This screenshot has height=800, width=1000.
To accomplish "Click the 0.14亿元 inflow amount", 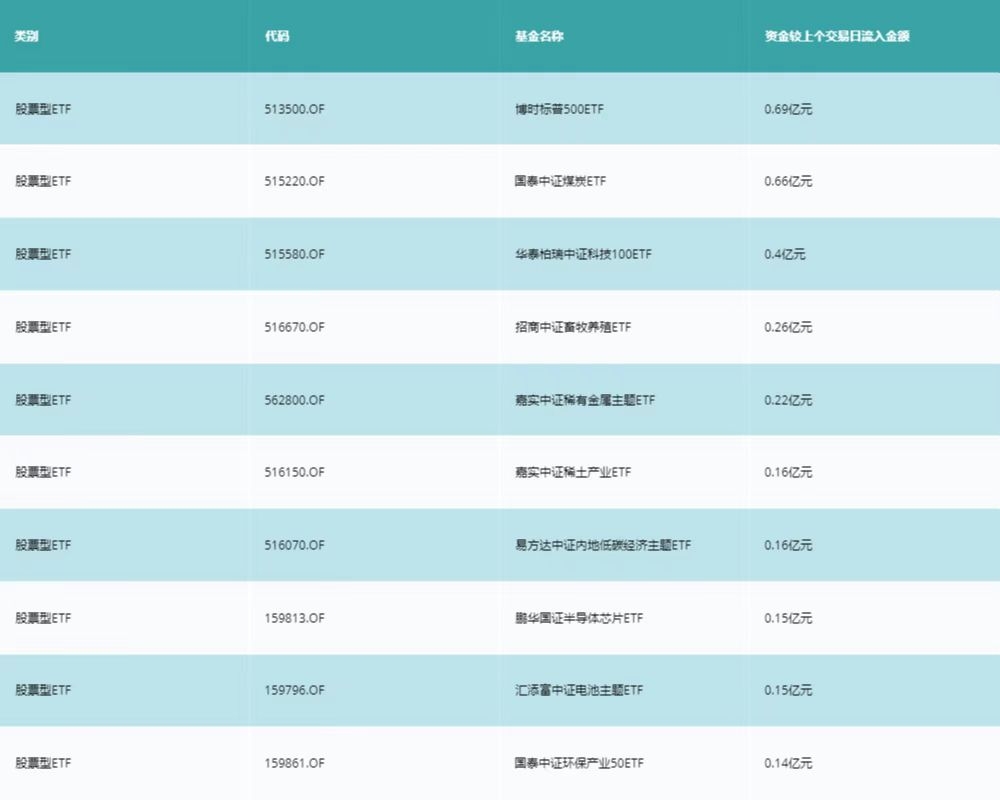I will 788,763.
